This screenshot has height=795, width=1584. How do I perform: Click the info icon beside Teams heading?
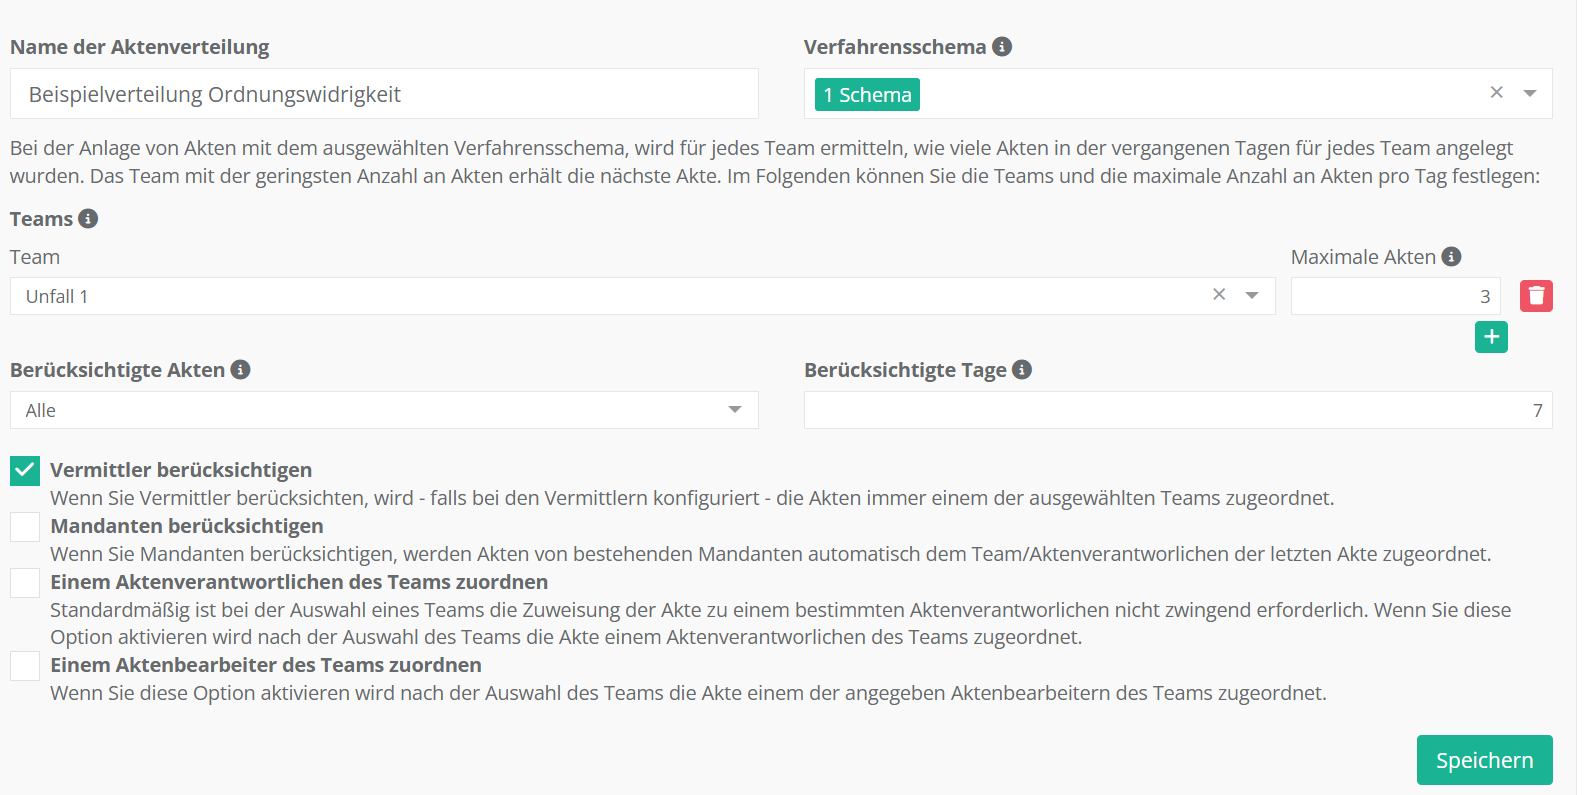(x=88, y=219)
